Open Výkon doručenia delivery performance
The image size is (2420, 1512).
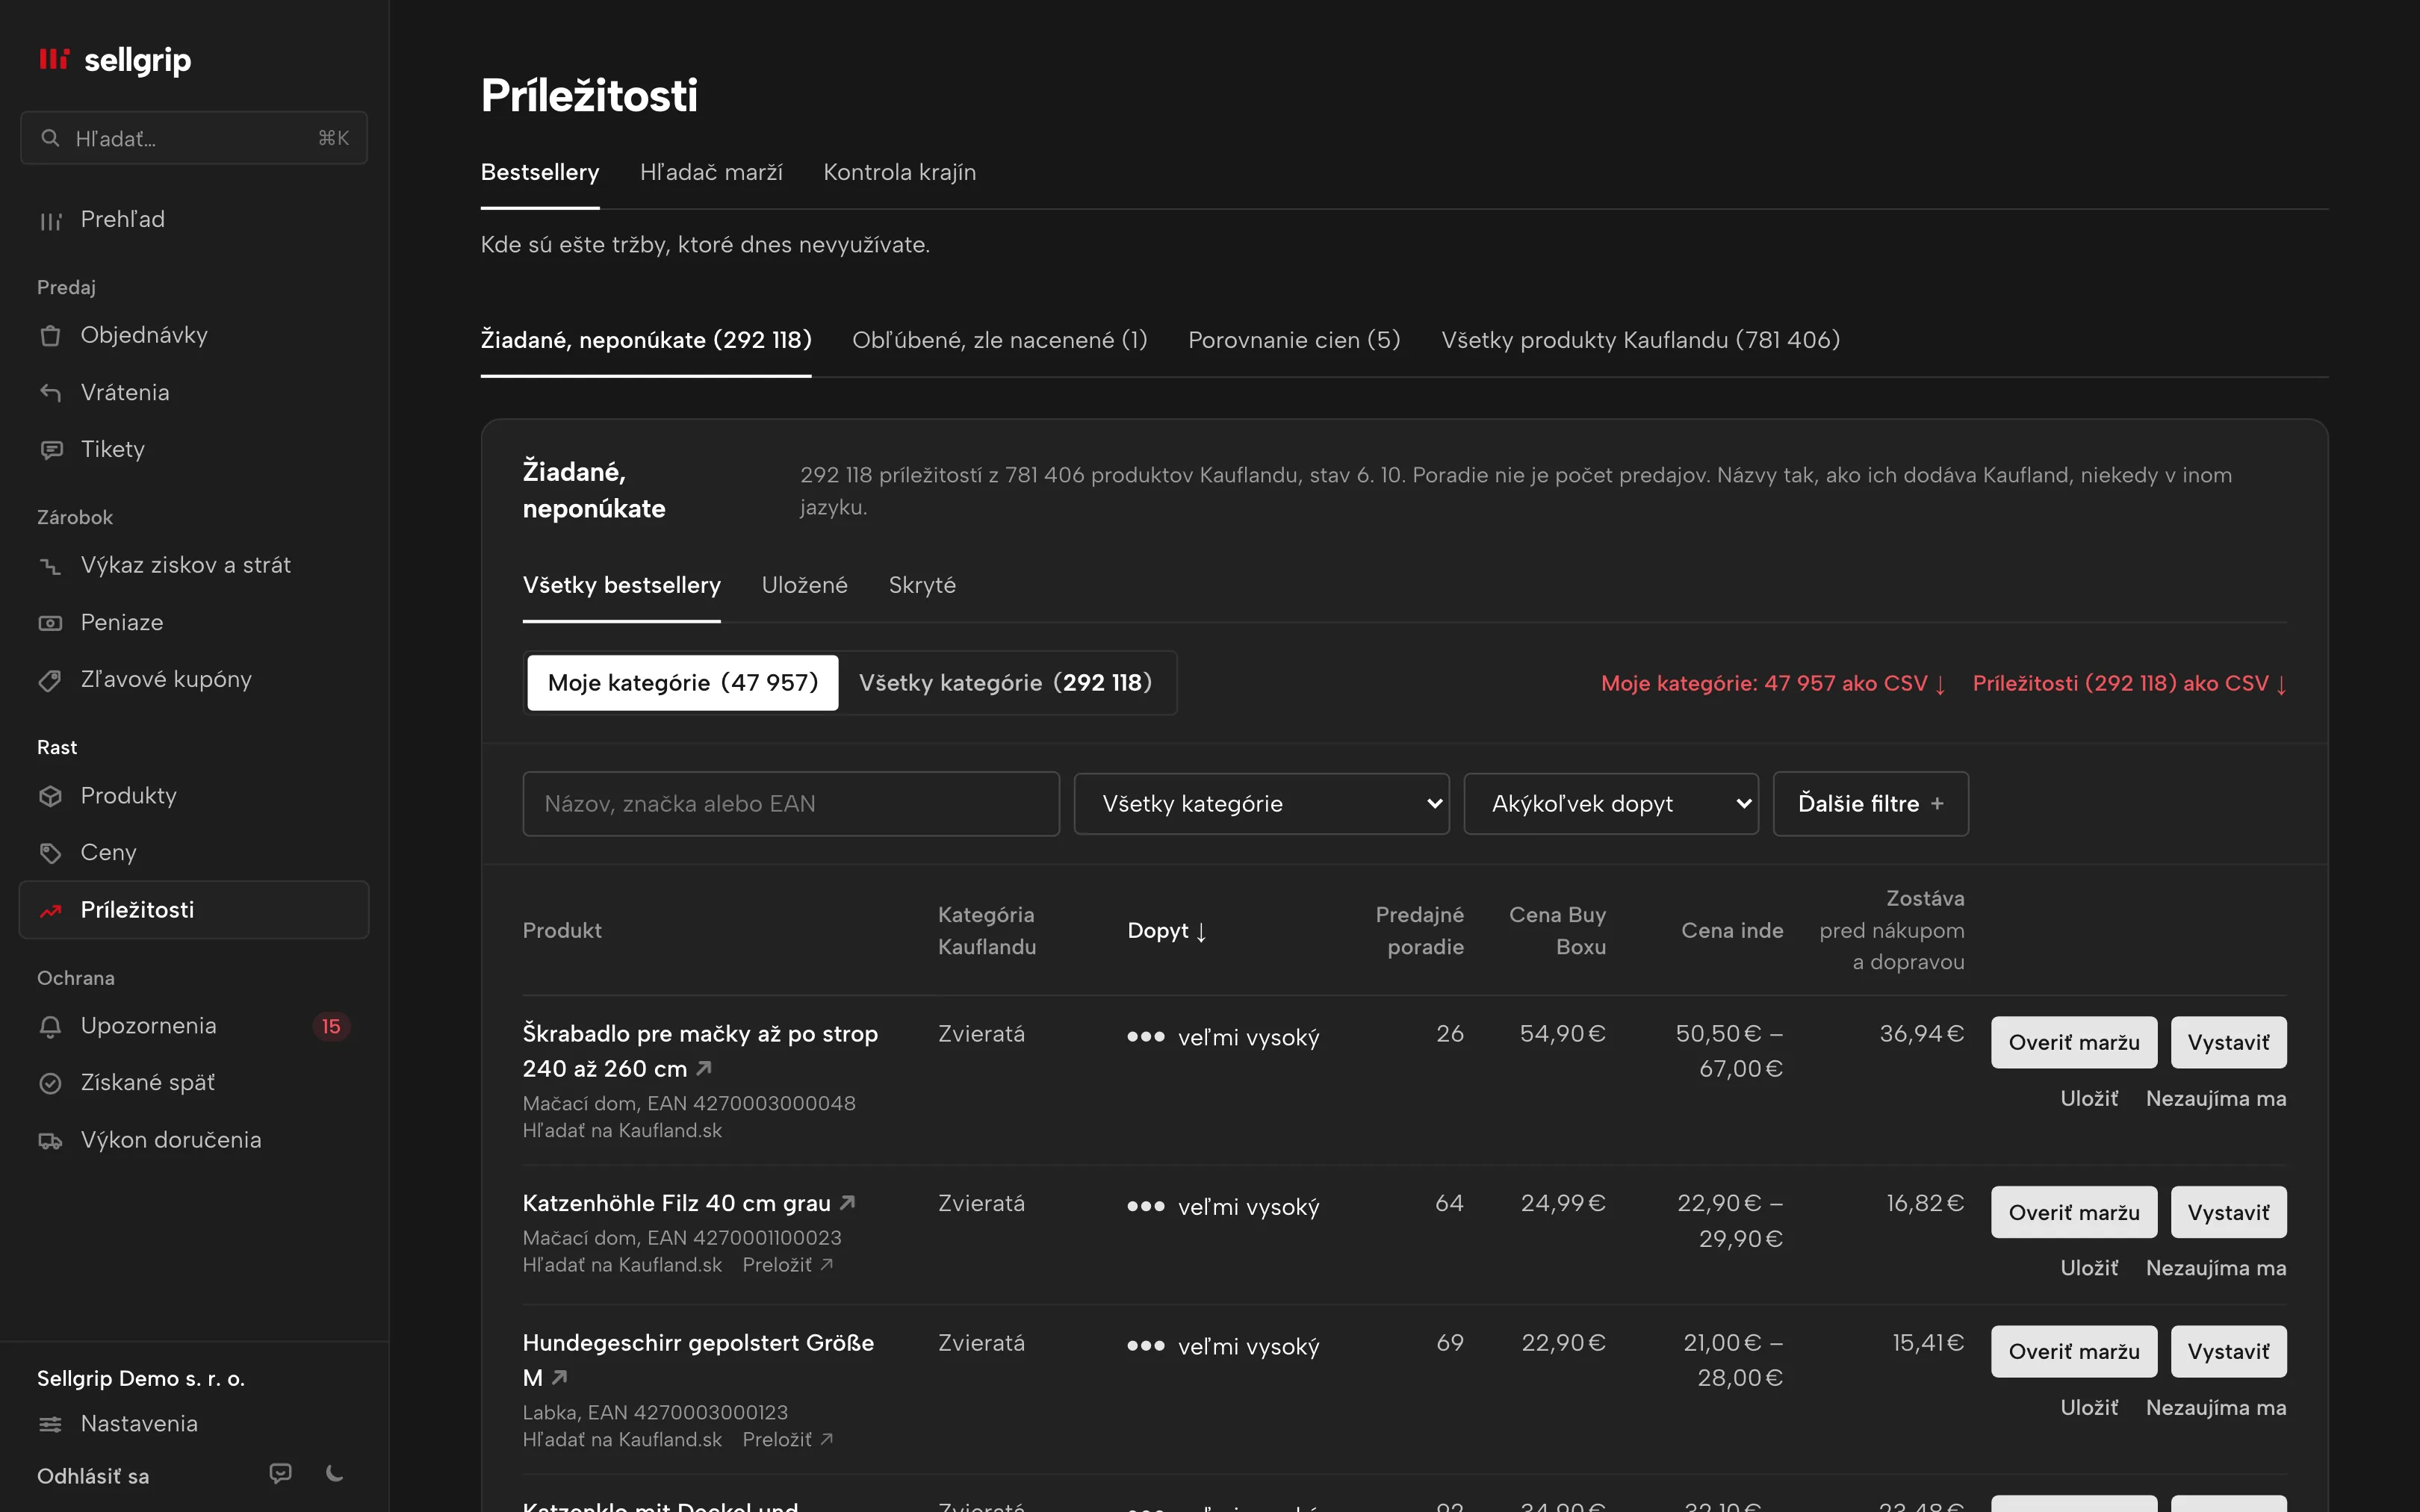pos(194,1140)
